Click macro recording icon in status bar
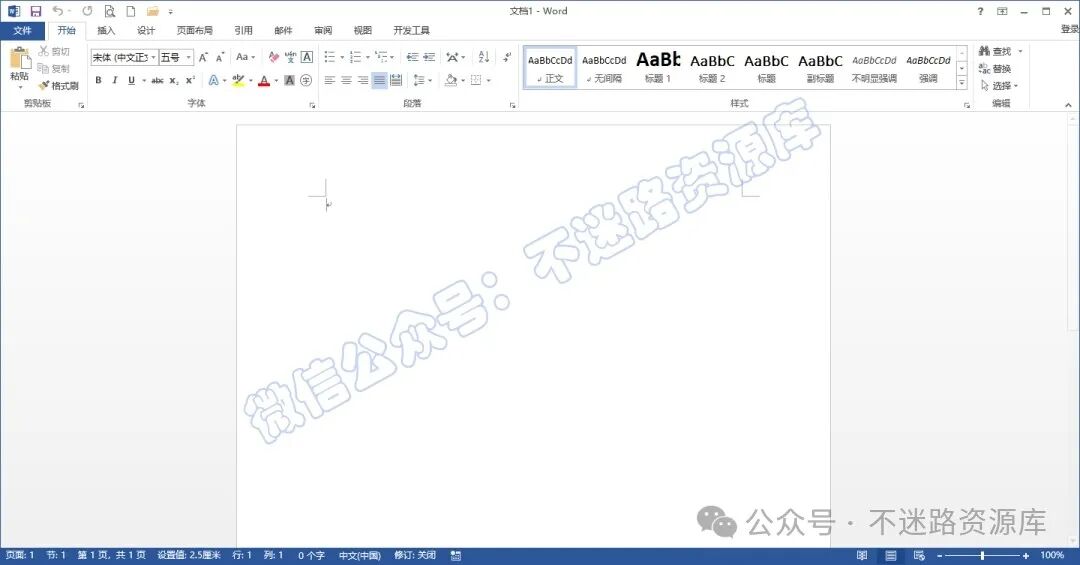The width and height of the screenshot is (1080, 565). coord(455,555)
